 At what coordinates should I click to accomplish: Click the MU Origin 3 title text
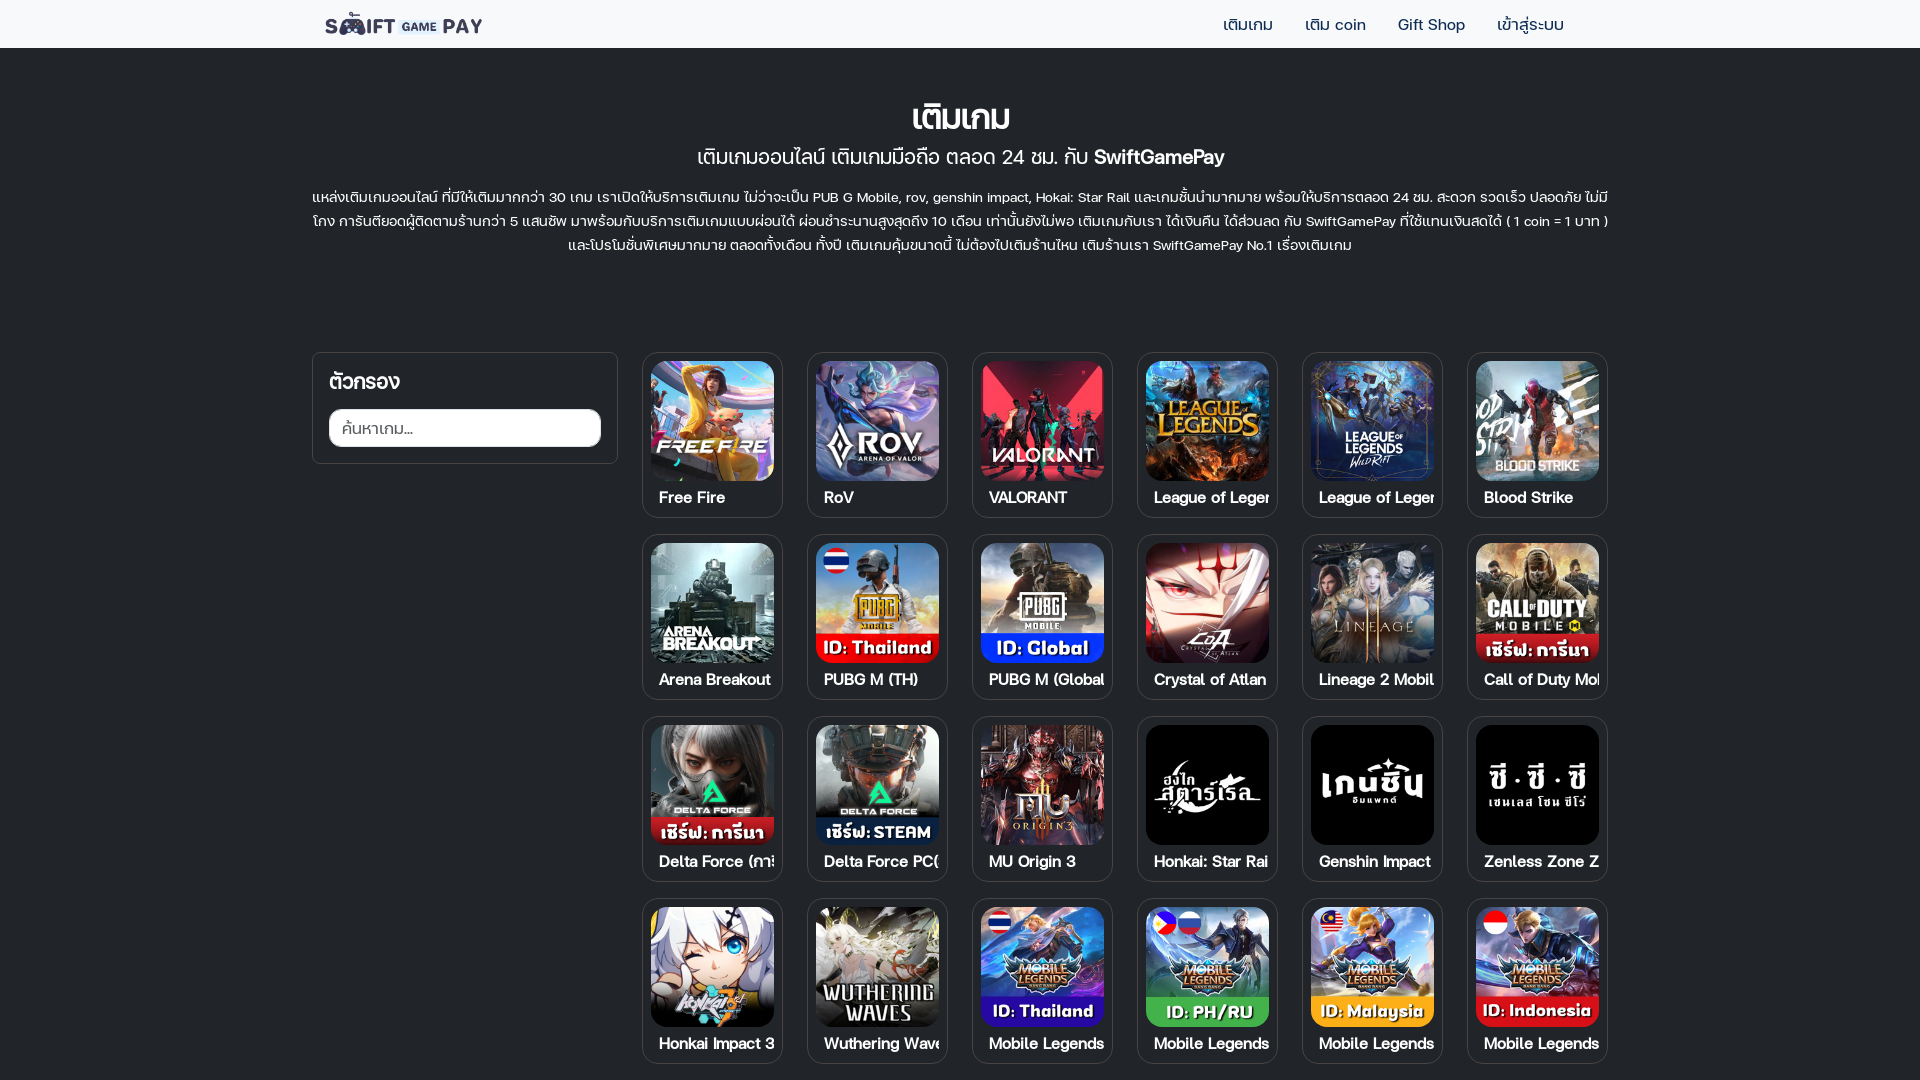tap(1032, 861)
